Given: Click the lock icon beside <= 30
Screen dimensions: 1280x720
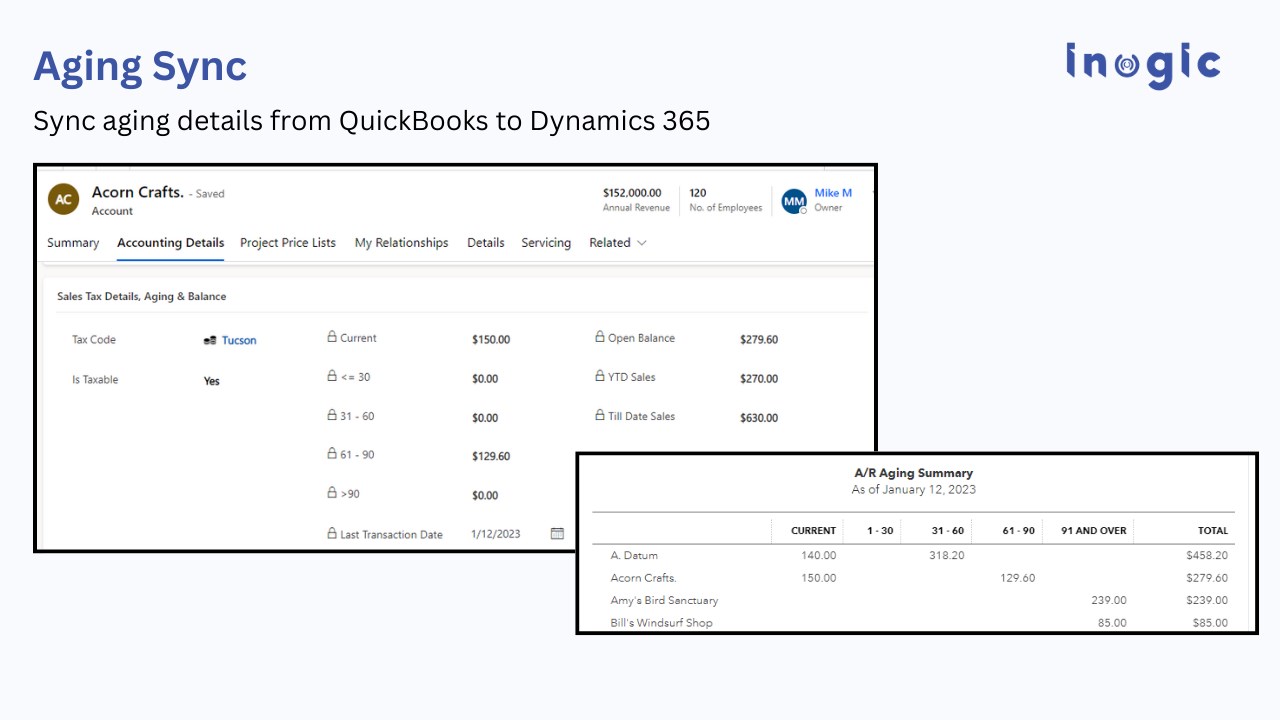Looking at the screenshot, I should tap(333, 376).
